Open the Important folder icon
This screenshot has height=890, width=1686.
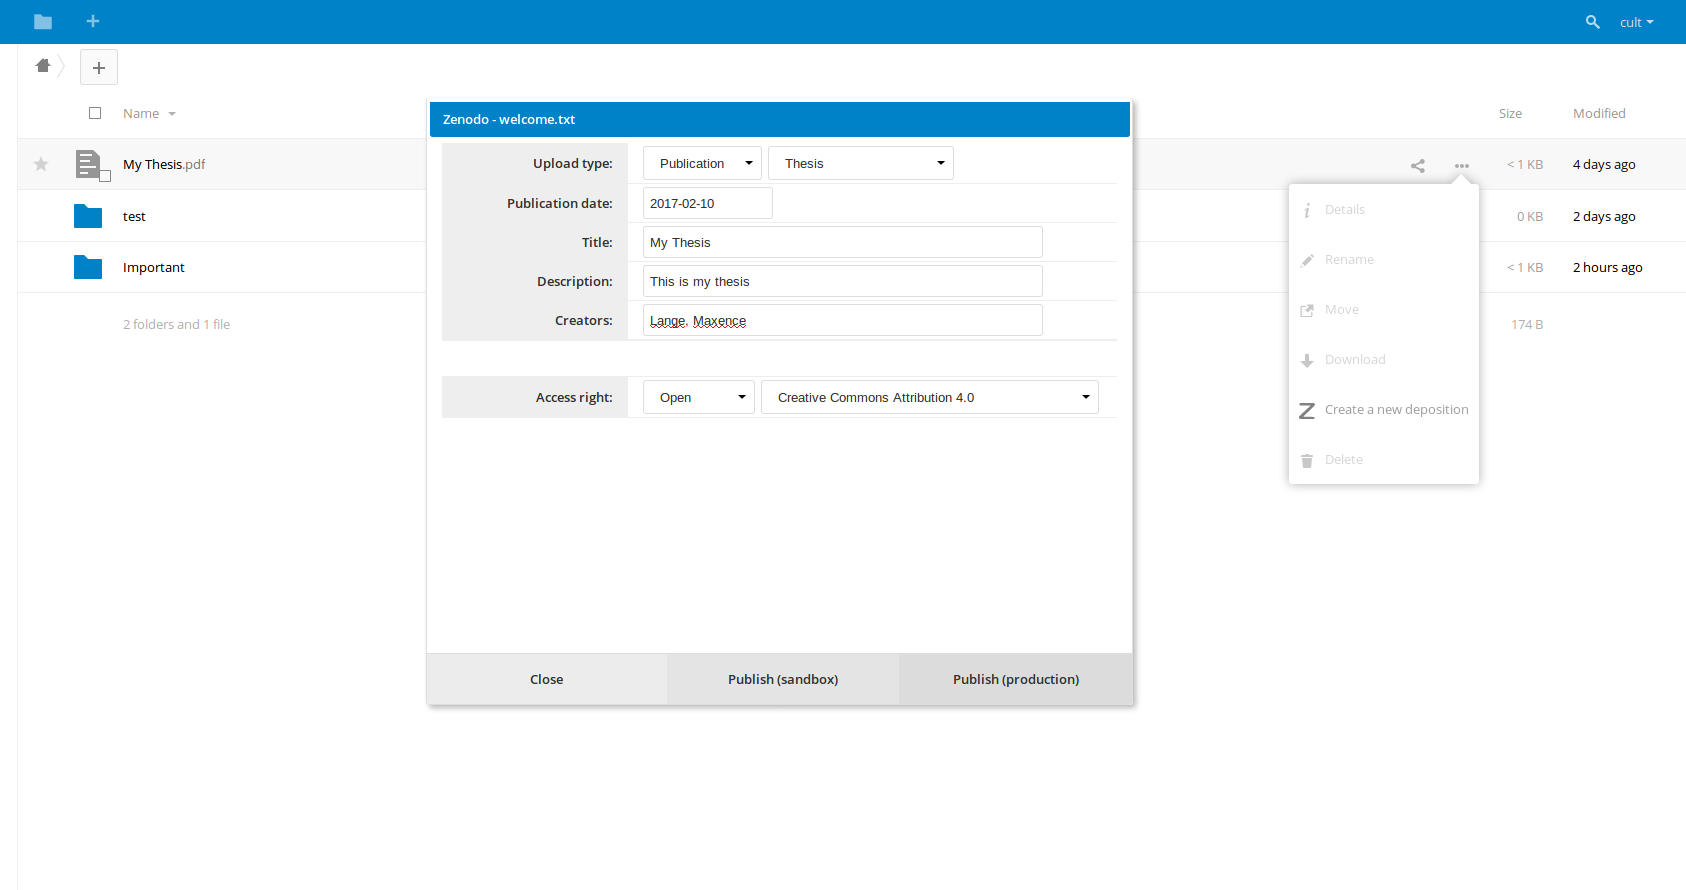point(88,267)
